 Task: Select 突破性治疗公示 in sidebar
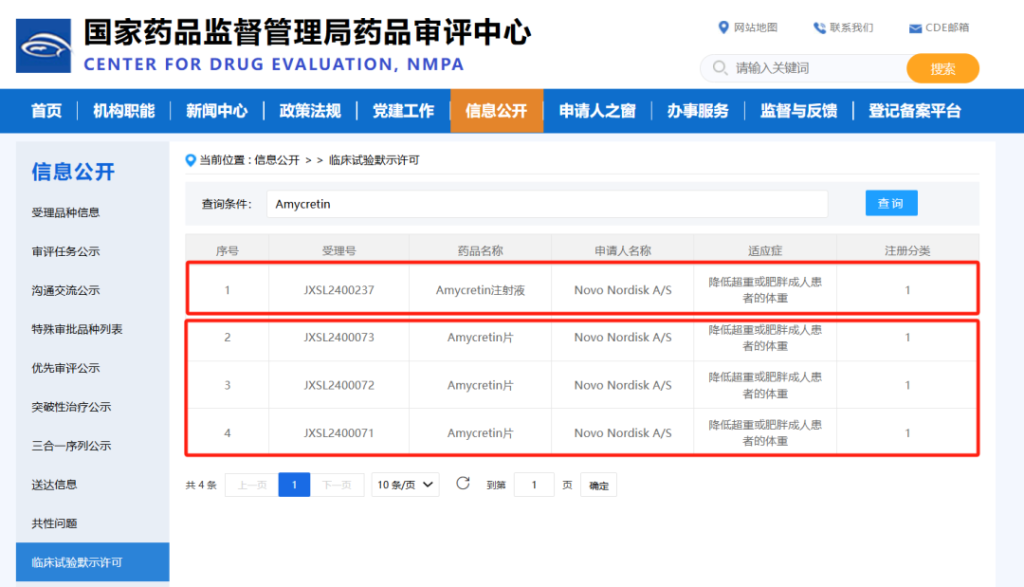pos(71,407)
